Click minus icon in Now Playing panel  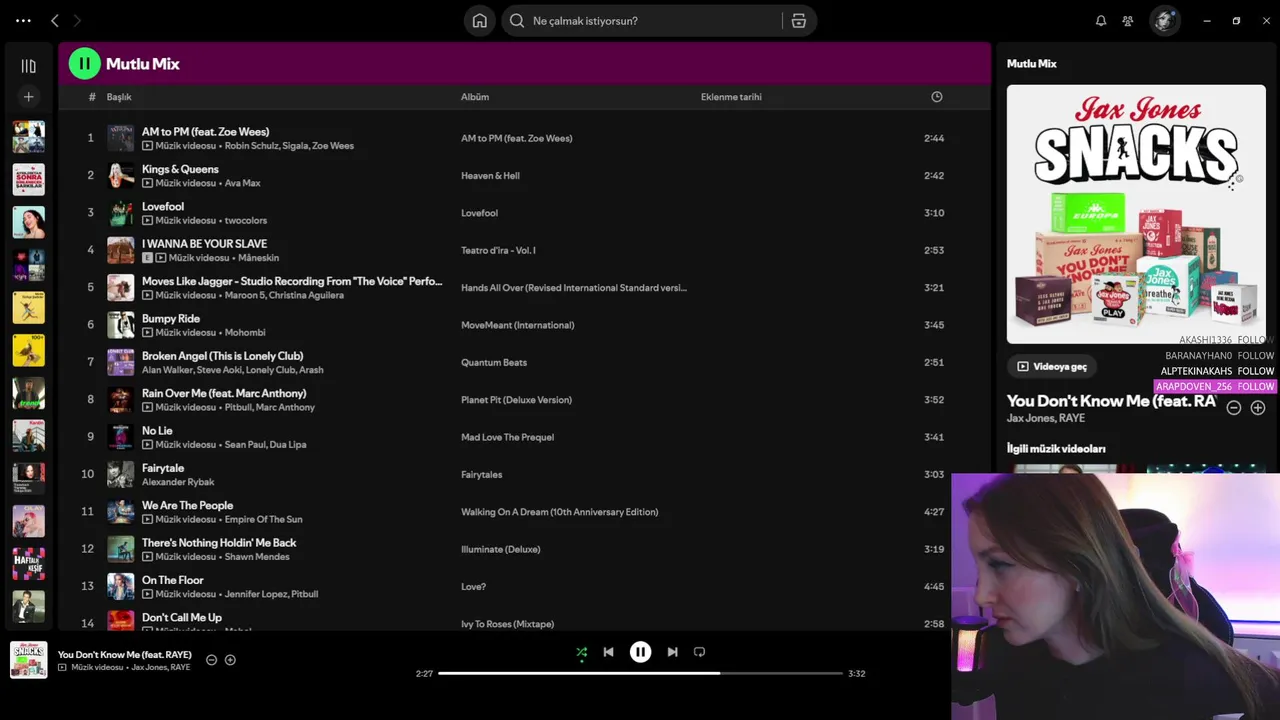[1234, 408]
